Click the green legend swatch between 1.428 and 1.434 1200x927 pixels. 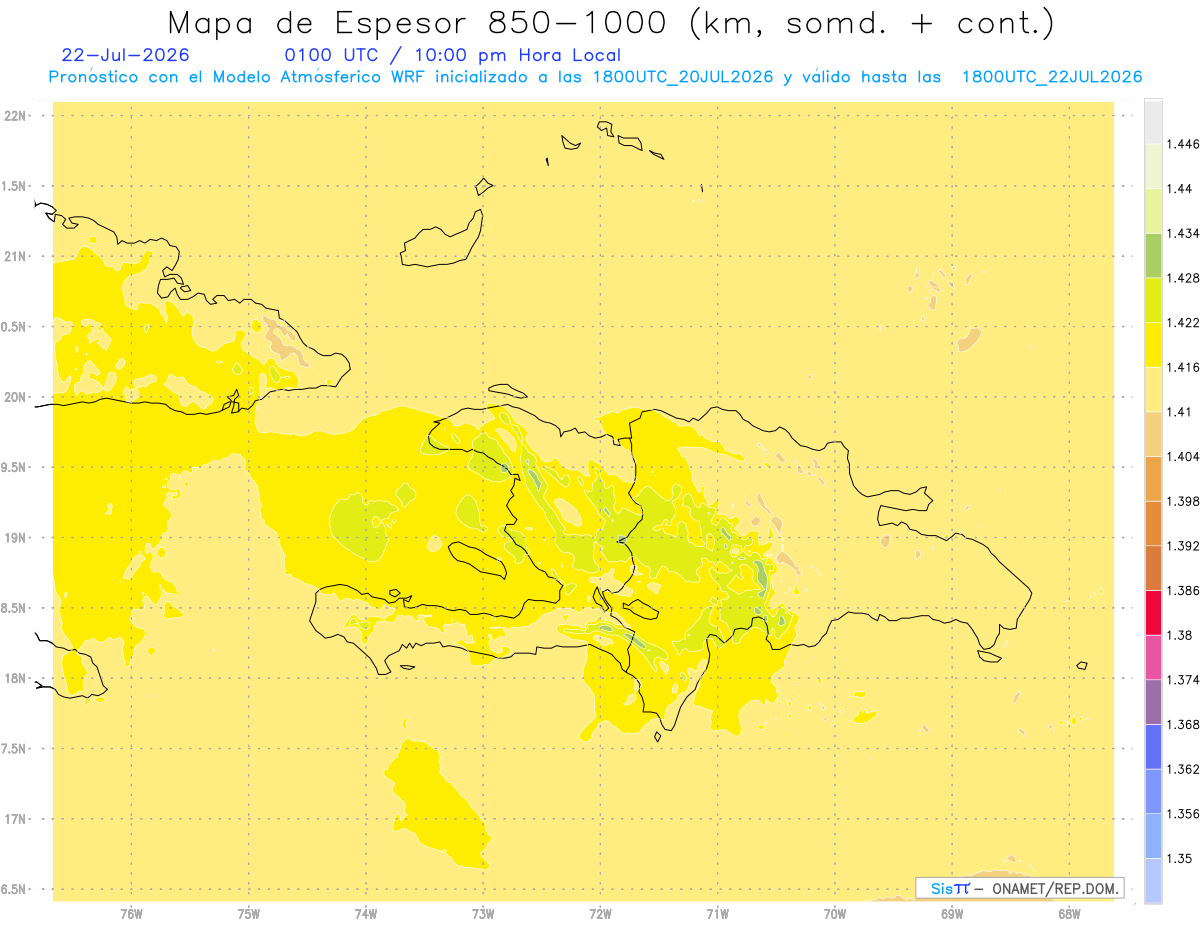1153,255
